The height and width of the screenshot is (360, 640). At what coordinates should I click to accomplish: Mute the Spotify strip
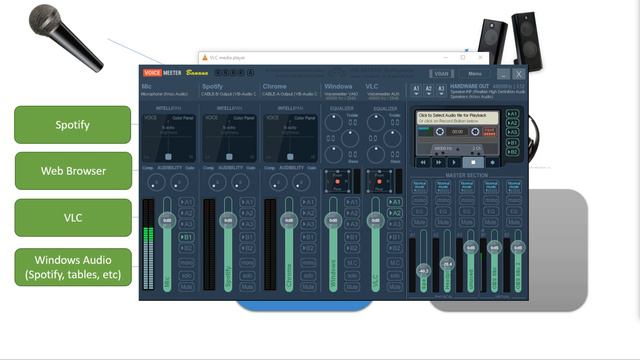247,287
